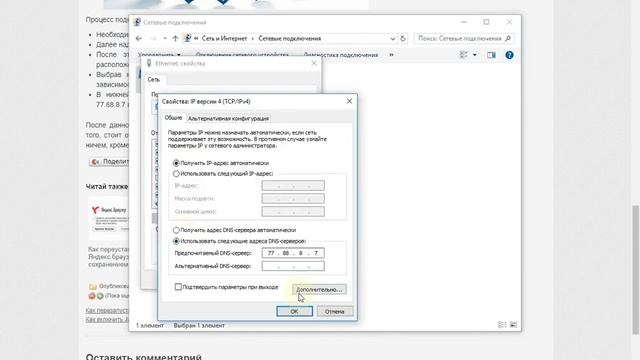This screenshot has height=360, width=640.
Task: Click the 'Отмена' cancel button
Action: 335,311
